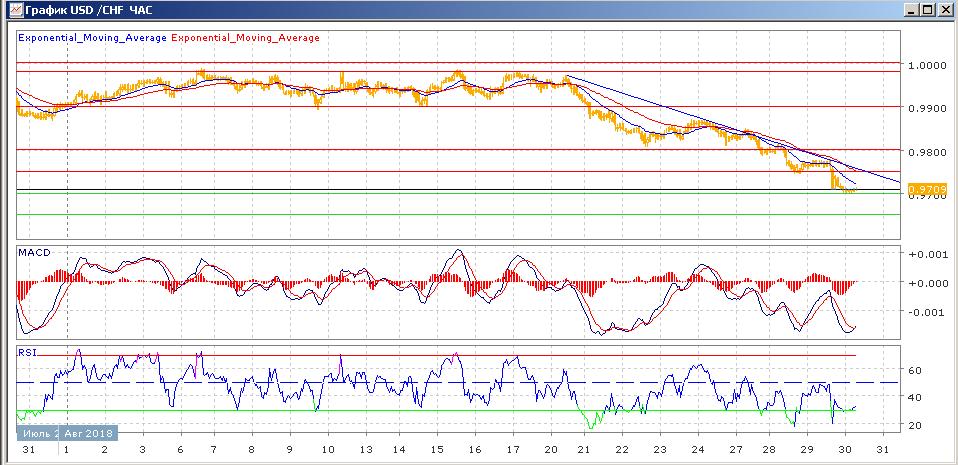
Task: Click the 0.9800 price axis label
Action: point(926,152)
